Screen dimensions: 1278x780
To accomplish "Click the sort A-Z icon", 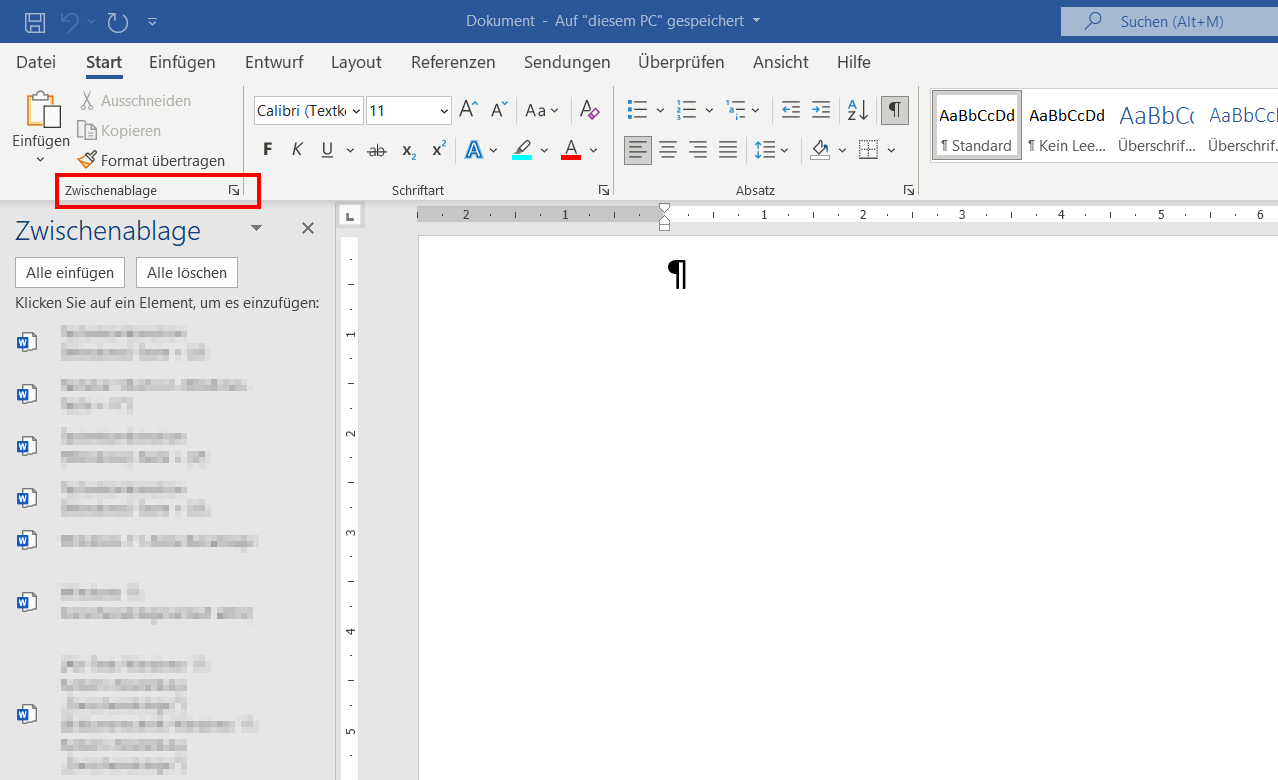I will [x=858, y=110].
